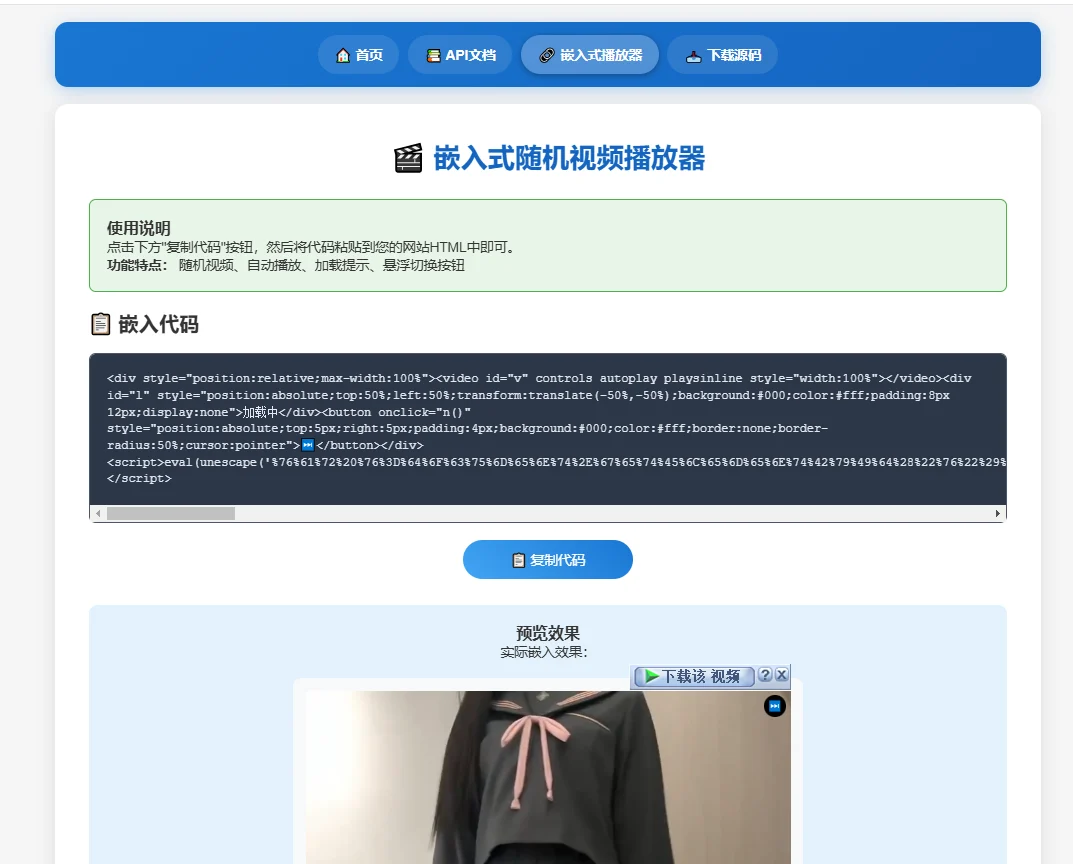Viewport: 1073px width, 864px height.
Task: Click the 预览效果 label above the video
Action: (x=548, y=633)
